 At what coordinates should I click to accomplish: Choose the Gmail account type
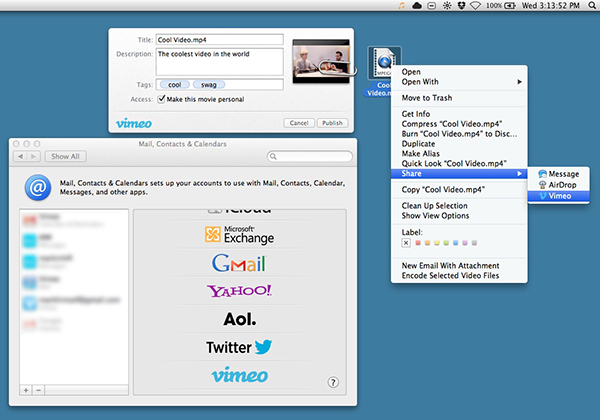click(239, 263)
